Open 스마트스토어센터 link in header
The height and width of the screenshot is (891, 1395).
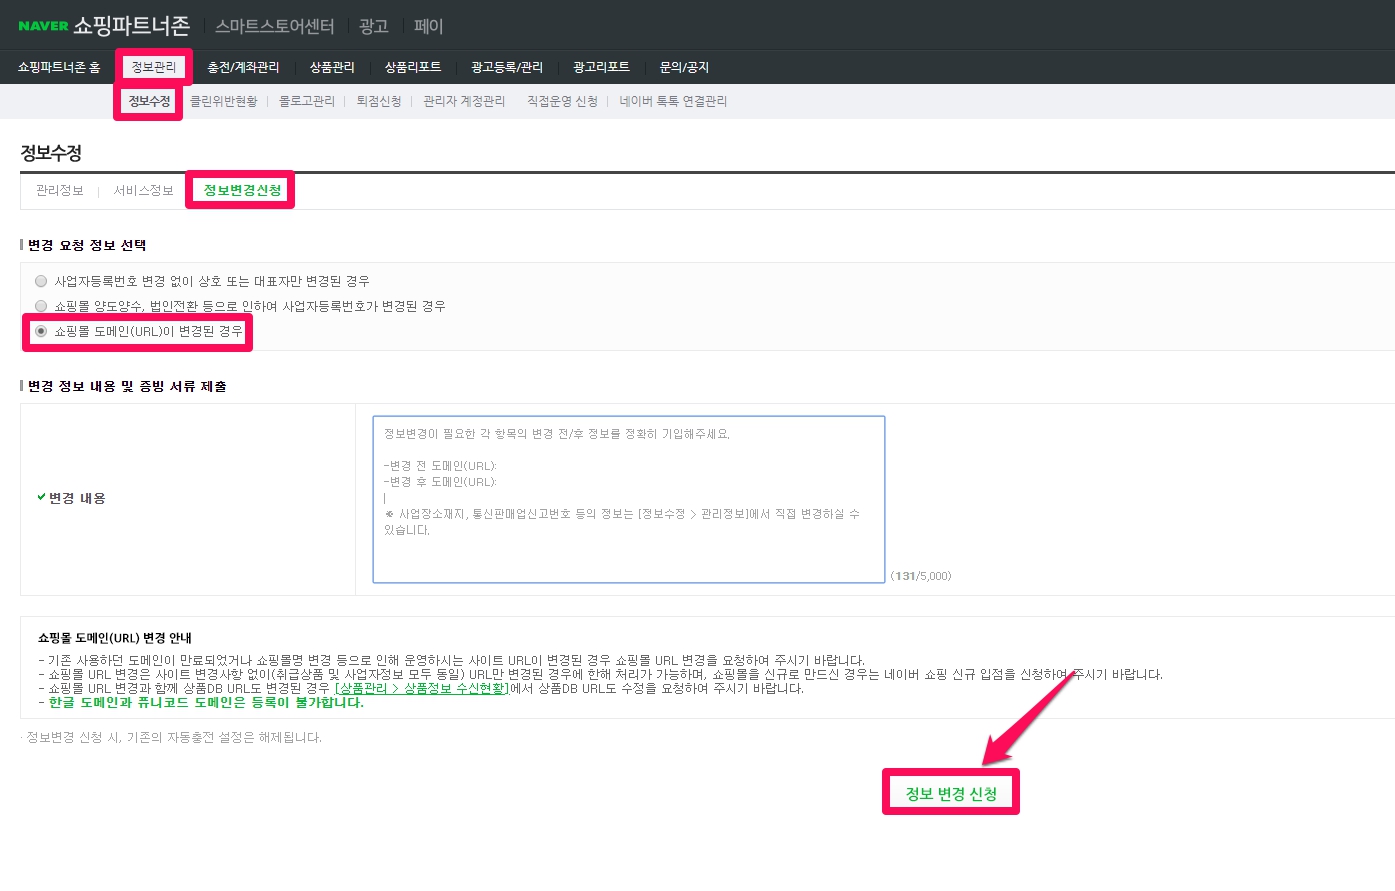[275, 26]
